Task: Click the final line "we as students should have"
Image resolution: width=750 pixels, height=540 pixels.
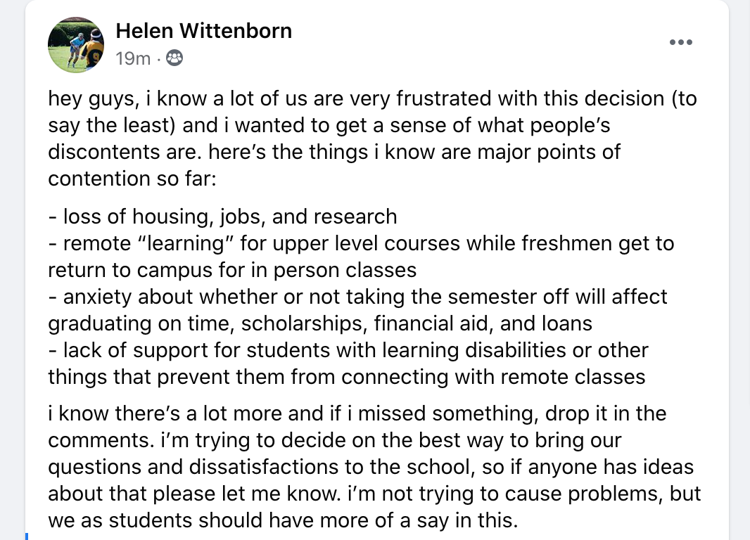Action: click(x=283, y=521)
